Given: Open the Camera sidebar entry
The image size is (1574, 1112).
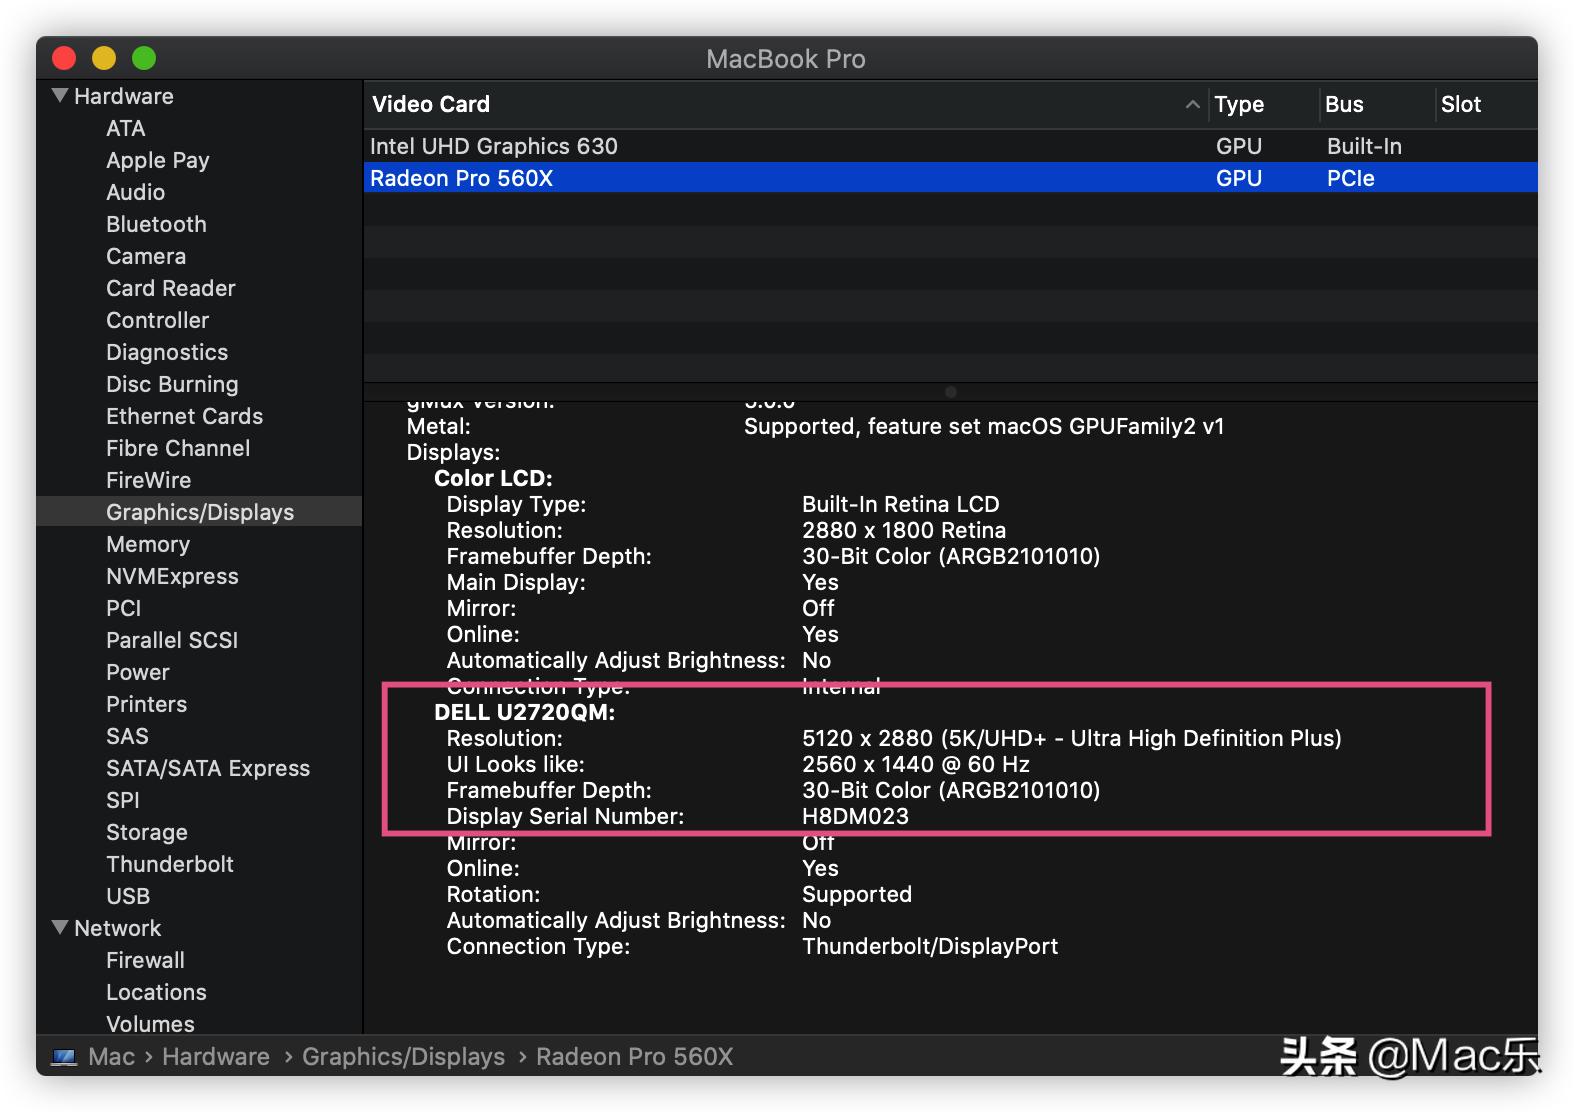Looking at the screenshot, I should pyautogui.click(x=146, y=256).
